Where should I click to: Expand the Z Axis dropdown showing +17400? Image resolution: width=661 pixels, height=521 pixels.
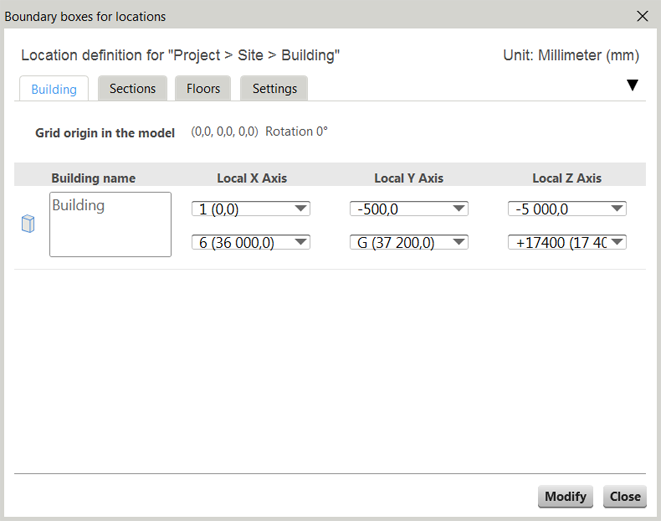pyautogui.click(x=567, y=242)
